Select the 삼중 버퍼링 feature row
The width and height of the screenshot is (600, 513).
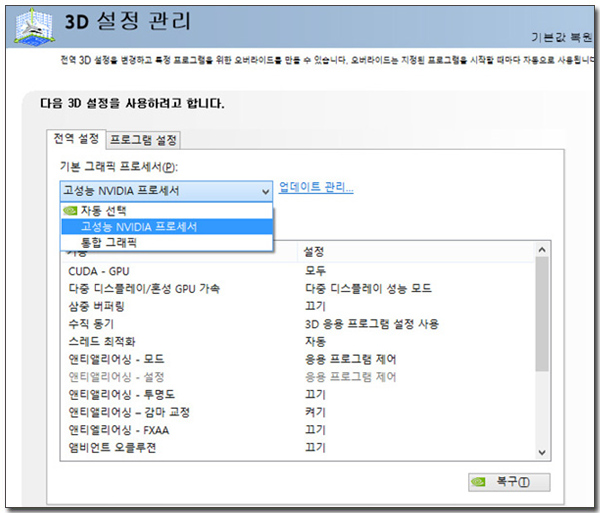(x=298, y=306)
